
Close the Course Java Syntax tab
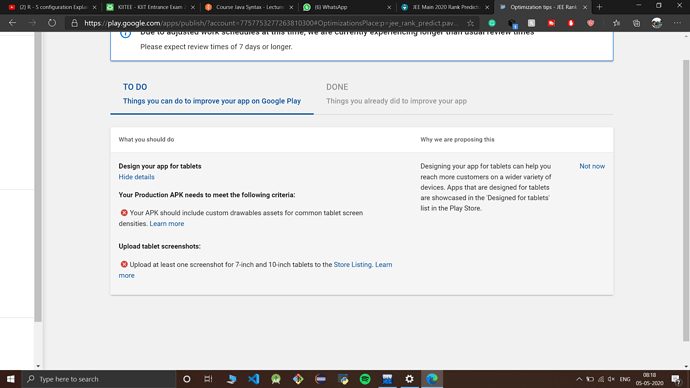tap(291, 7)
